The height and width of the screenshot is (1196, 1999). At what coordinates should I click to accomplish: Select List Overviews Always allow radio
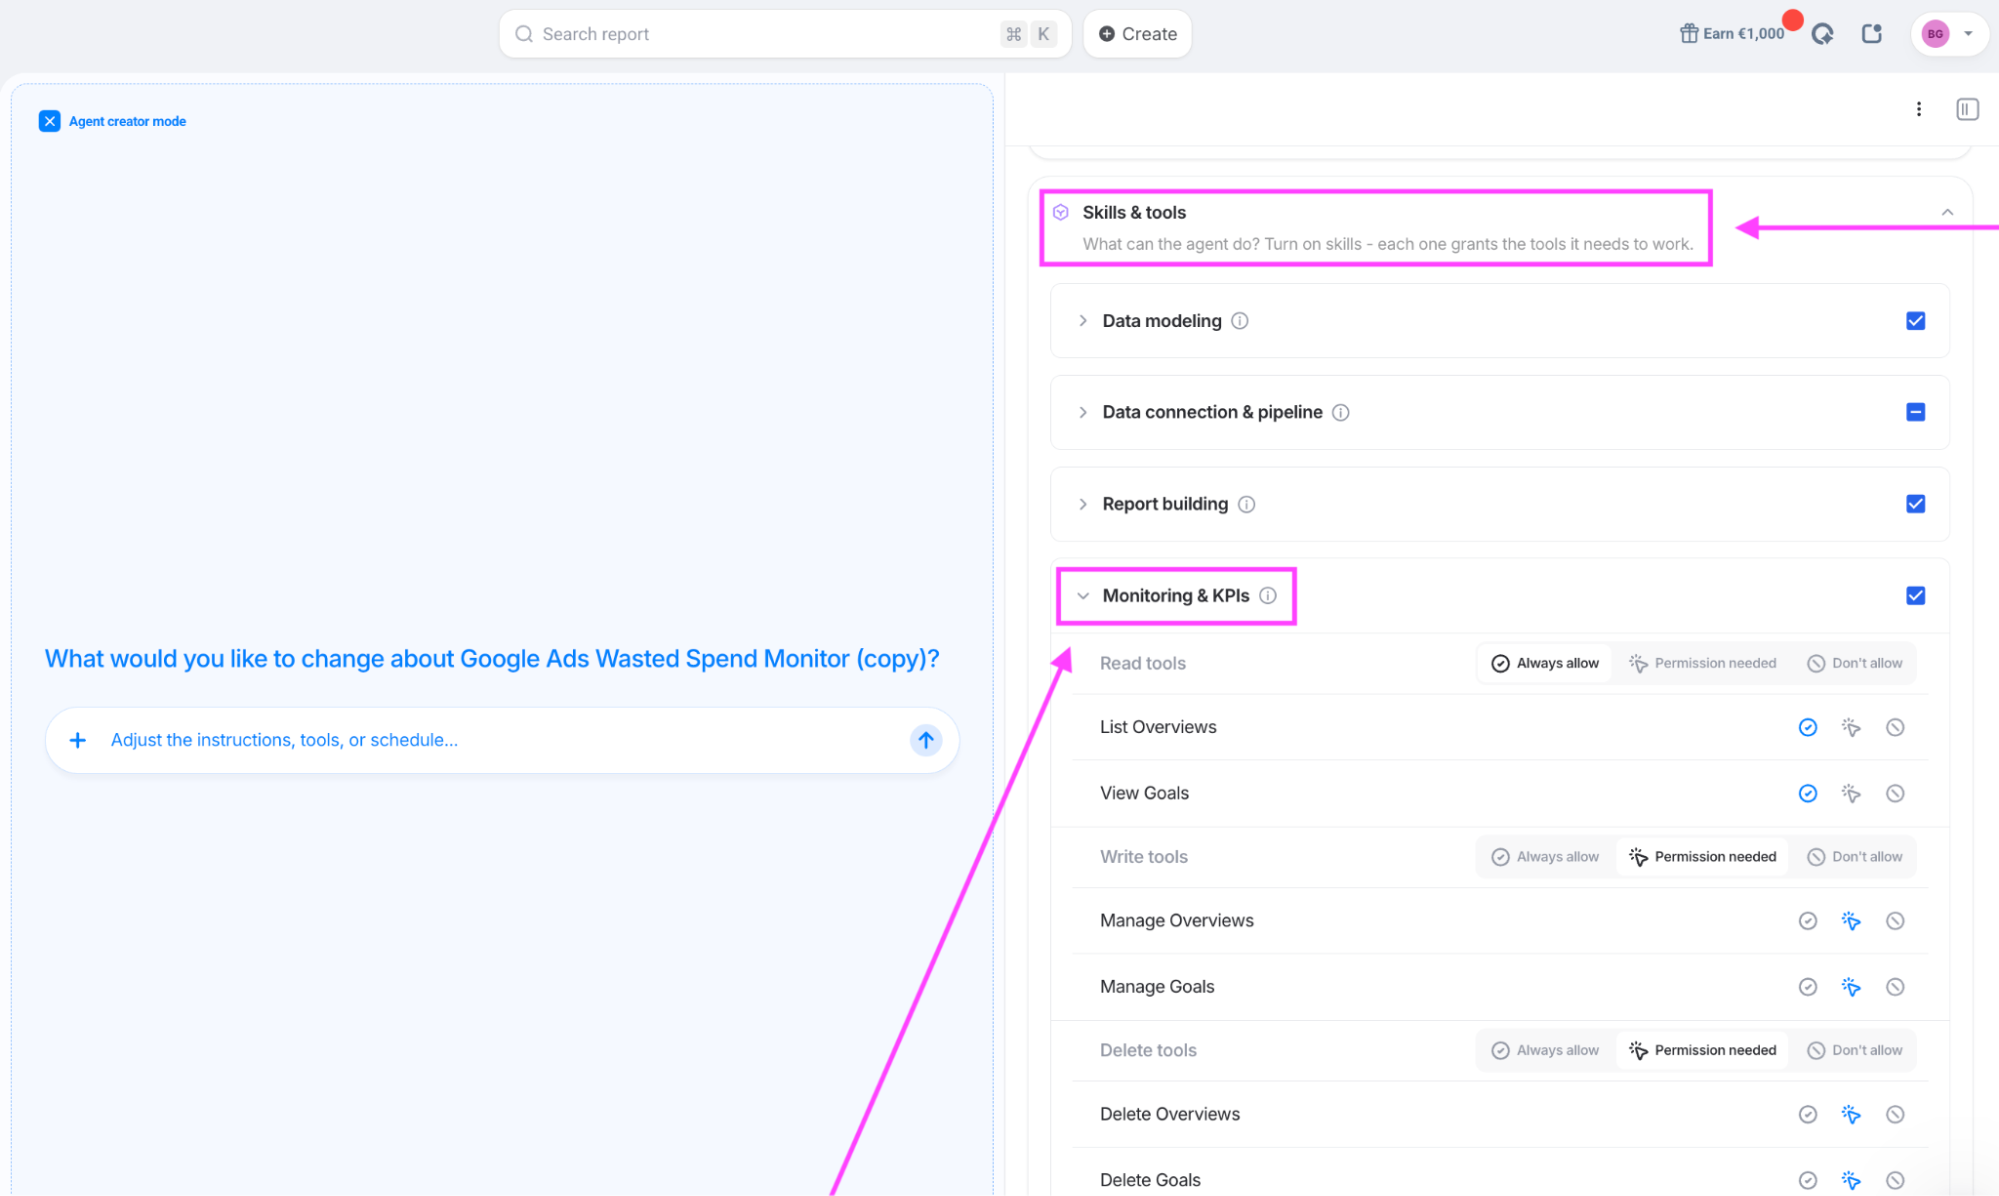click(x=1807, y=727)
